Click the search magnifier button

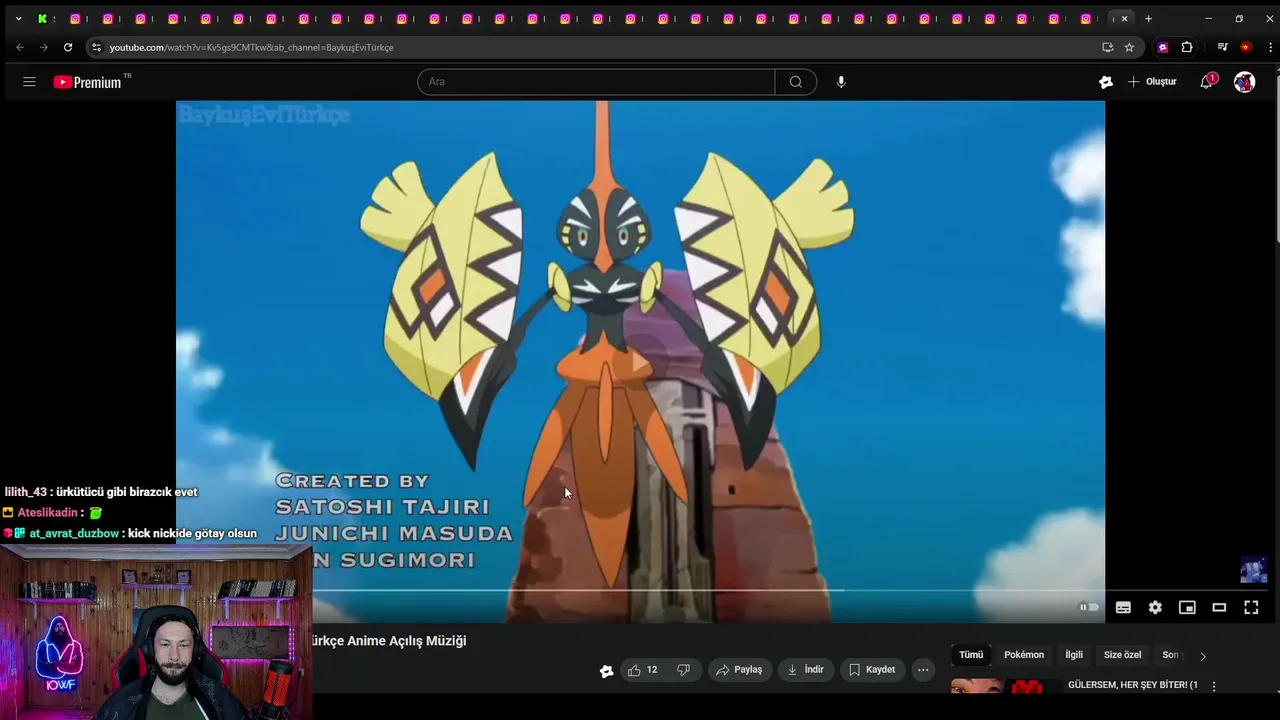pos(796,82)
